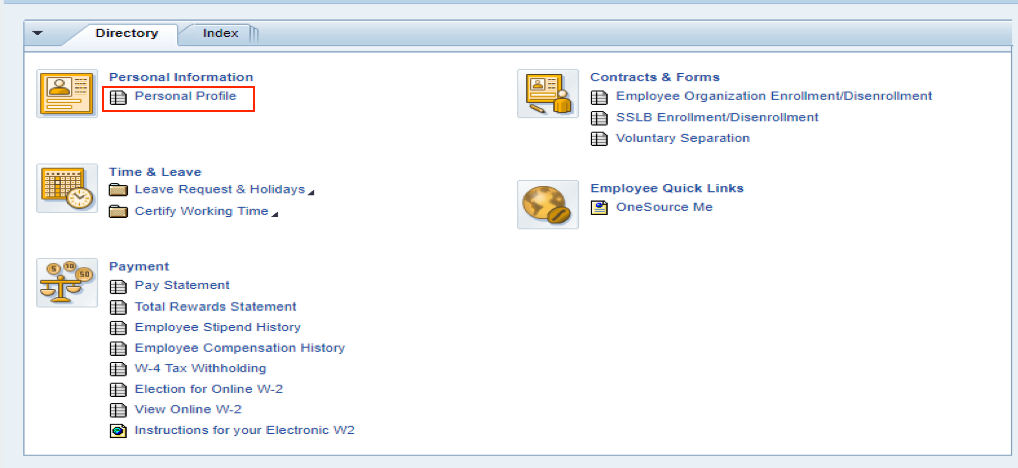Click the Contracts & Forms category icon

pyautogui.click(x=548, y=94)
